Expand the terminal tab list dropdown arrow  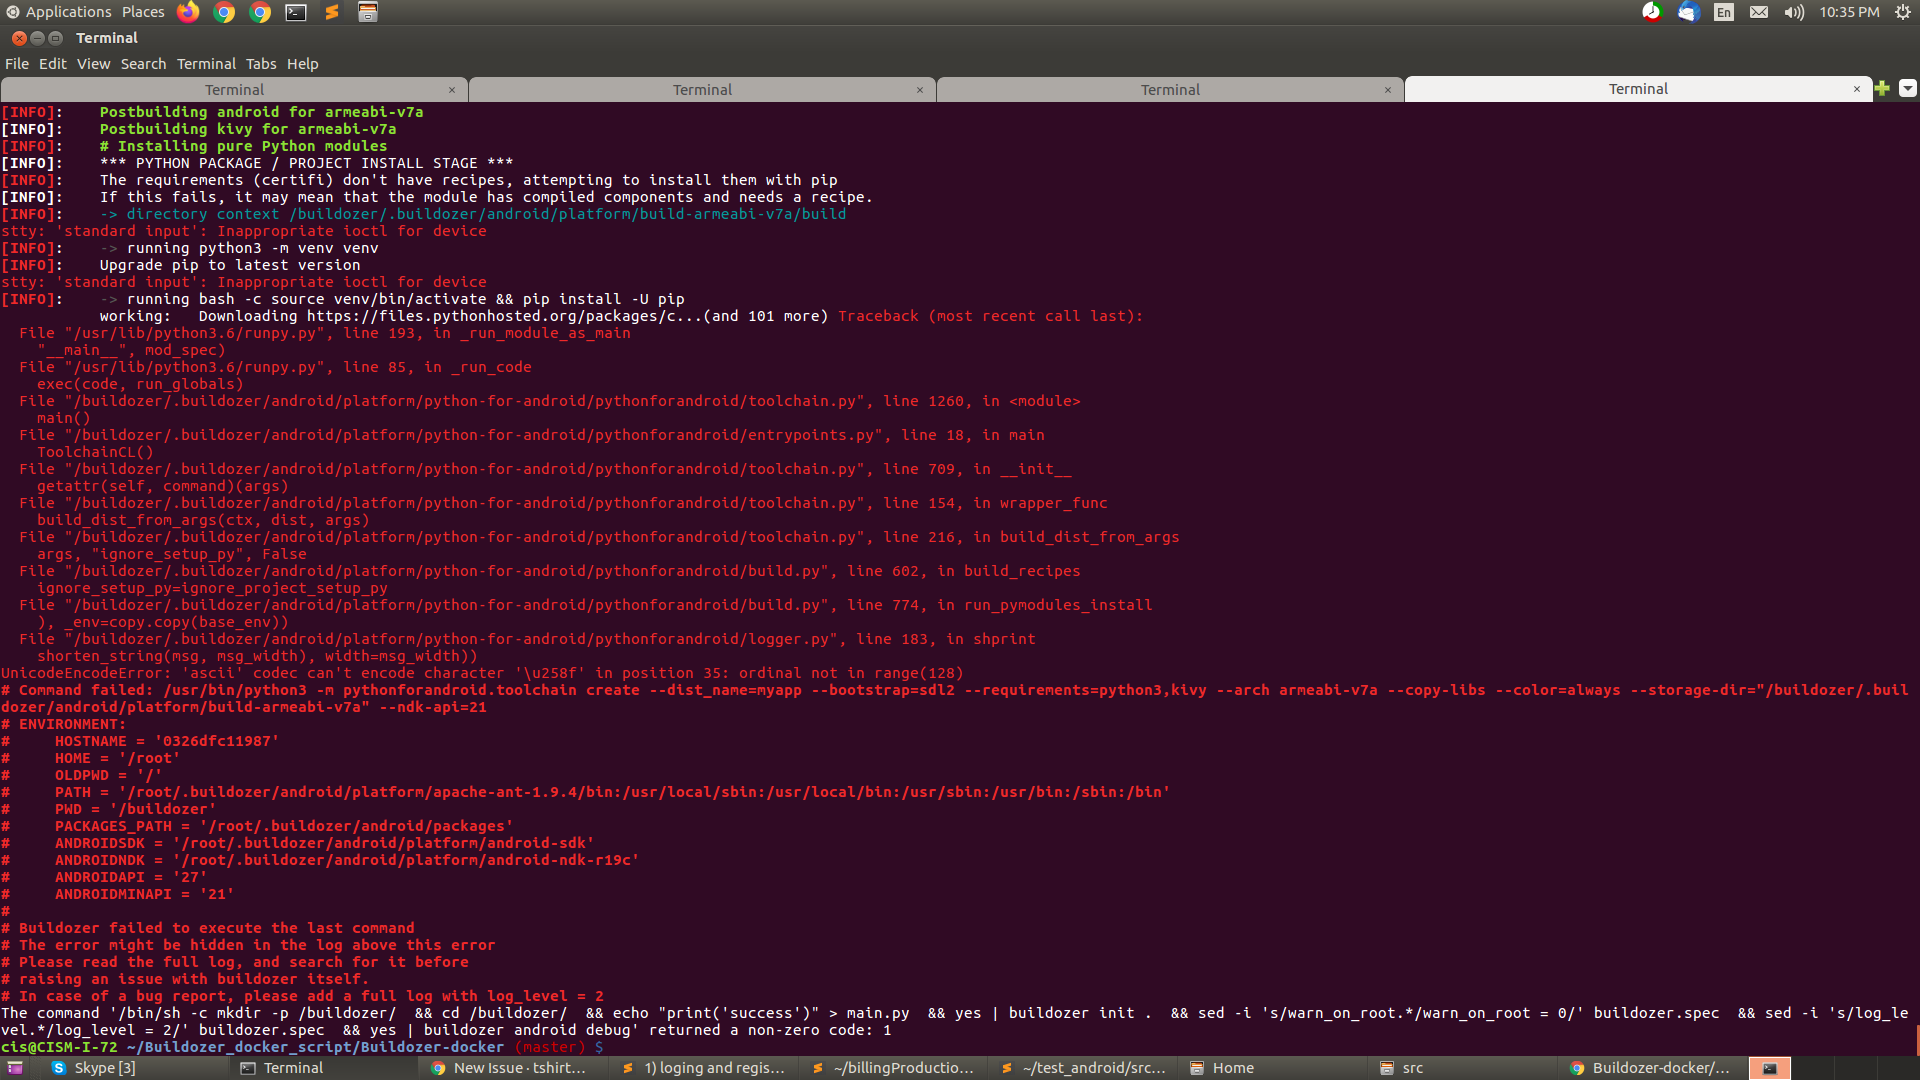pos(1908,89)
